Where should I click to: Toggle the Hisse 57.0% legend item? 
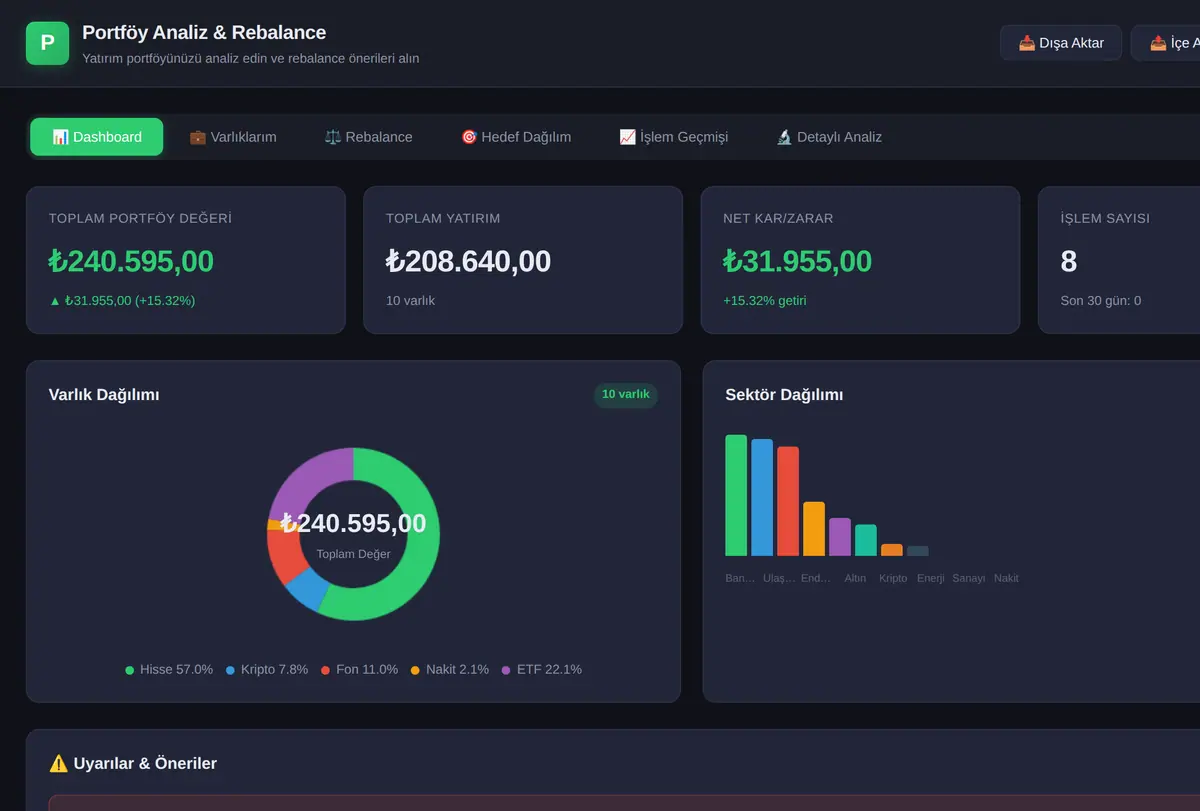coord(169,670)
